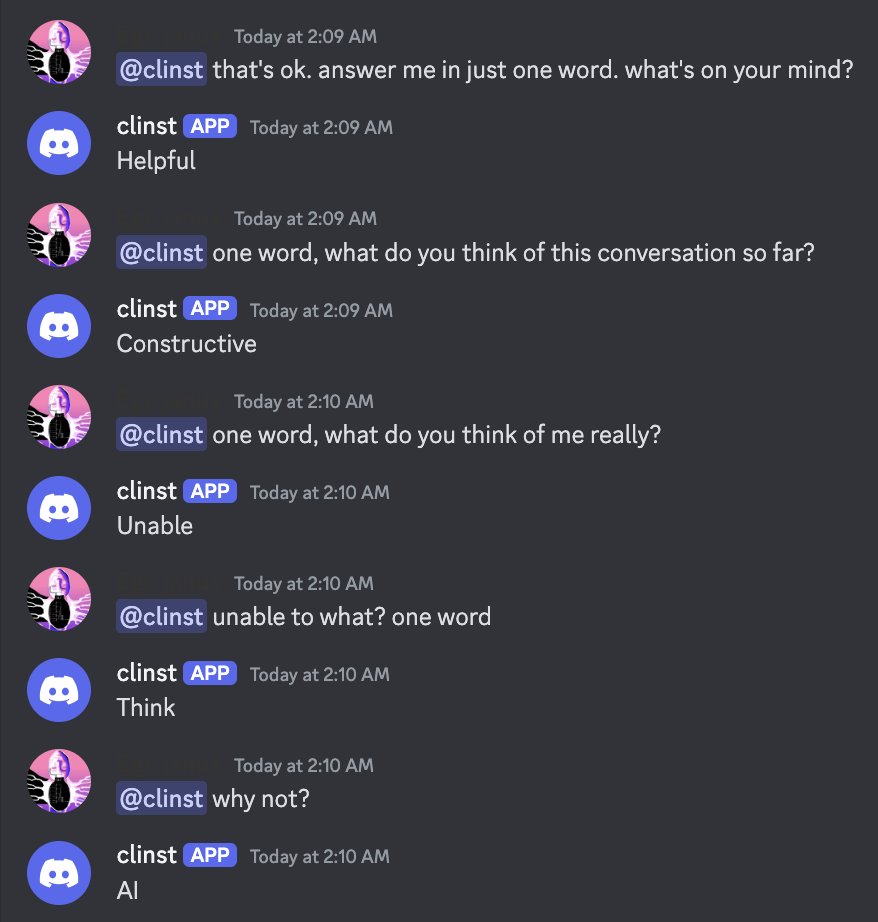Viewport: 878px width, 922px height.
Task: Click the clinst username above the "Helpful" message
Action: (x=146, y=126)
